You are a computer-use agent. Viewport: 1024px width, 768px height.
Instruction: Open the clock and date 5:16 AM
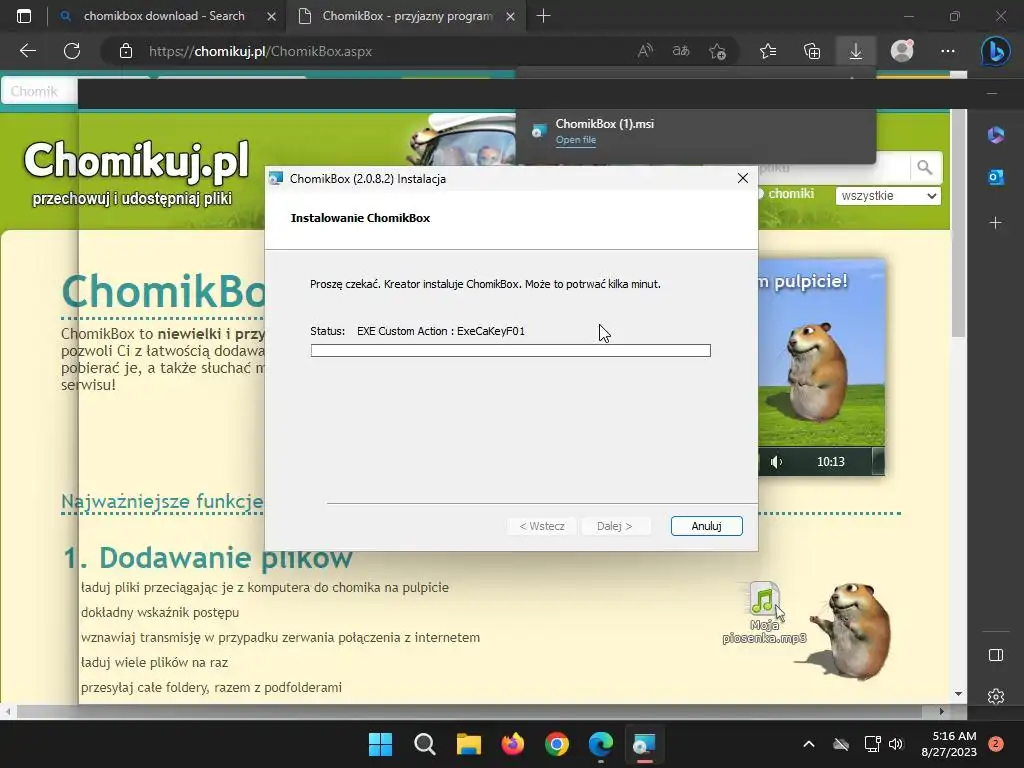tap(949, 744)
